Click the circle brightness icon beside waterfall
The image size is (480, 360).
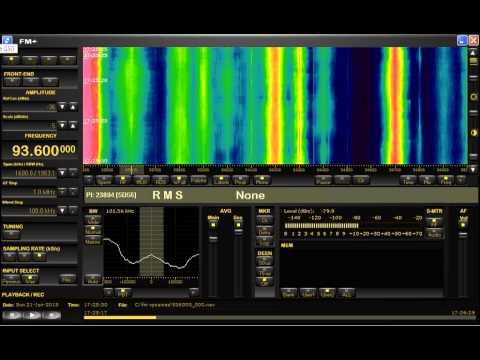473,97
